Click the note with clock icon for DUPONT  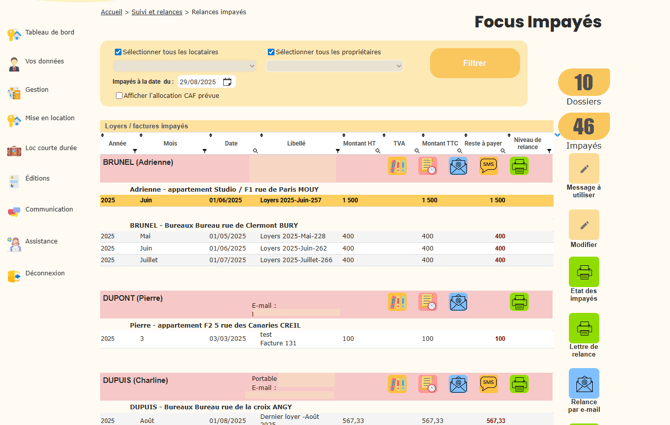click(x=428, y=302)
